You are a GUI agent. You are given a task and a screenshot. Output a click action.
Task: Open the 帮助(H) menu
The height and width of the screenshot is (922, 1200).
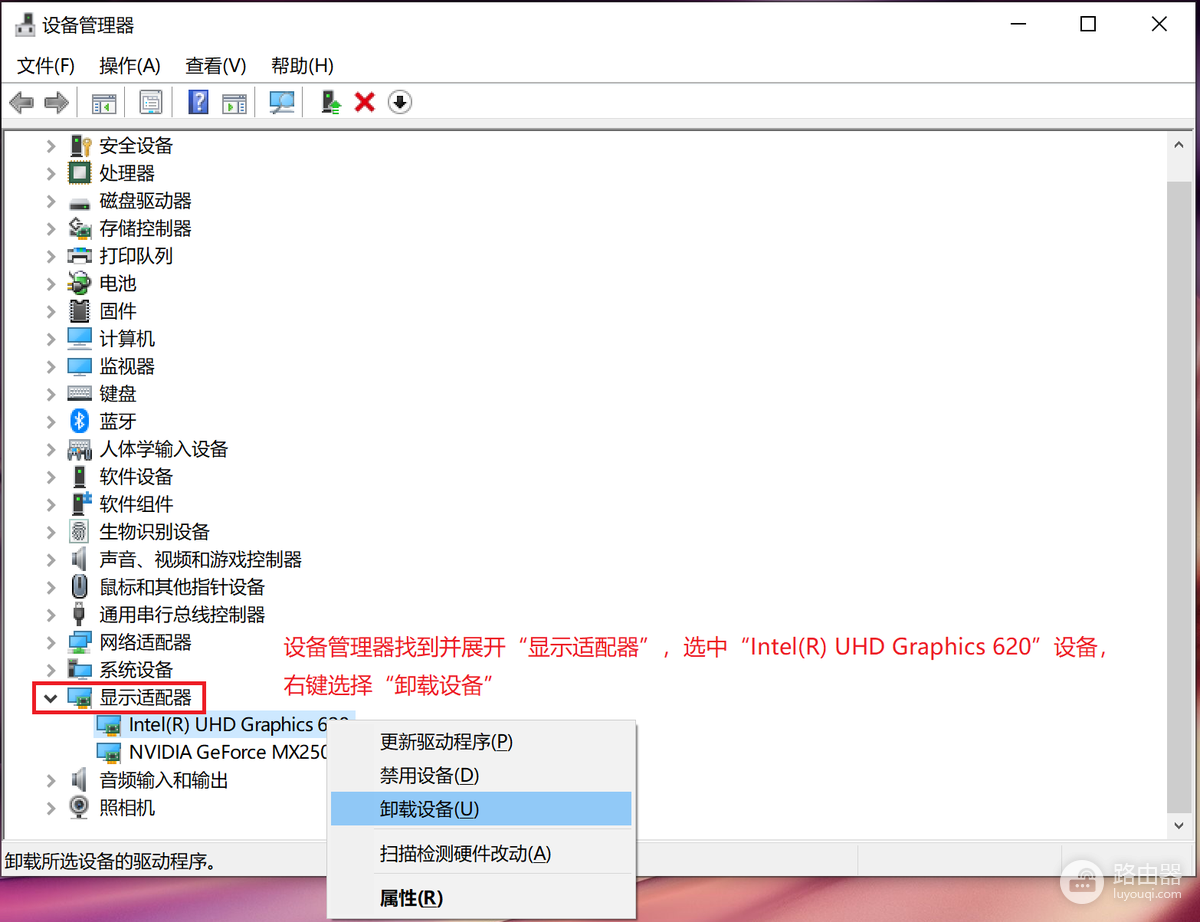pos(302,66)
